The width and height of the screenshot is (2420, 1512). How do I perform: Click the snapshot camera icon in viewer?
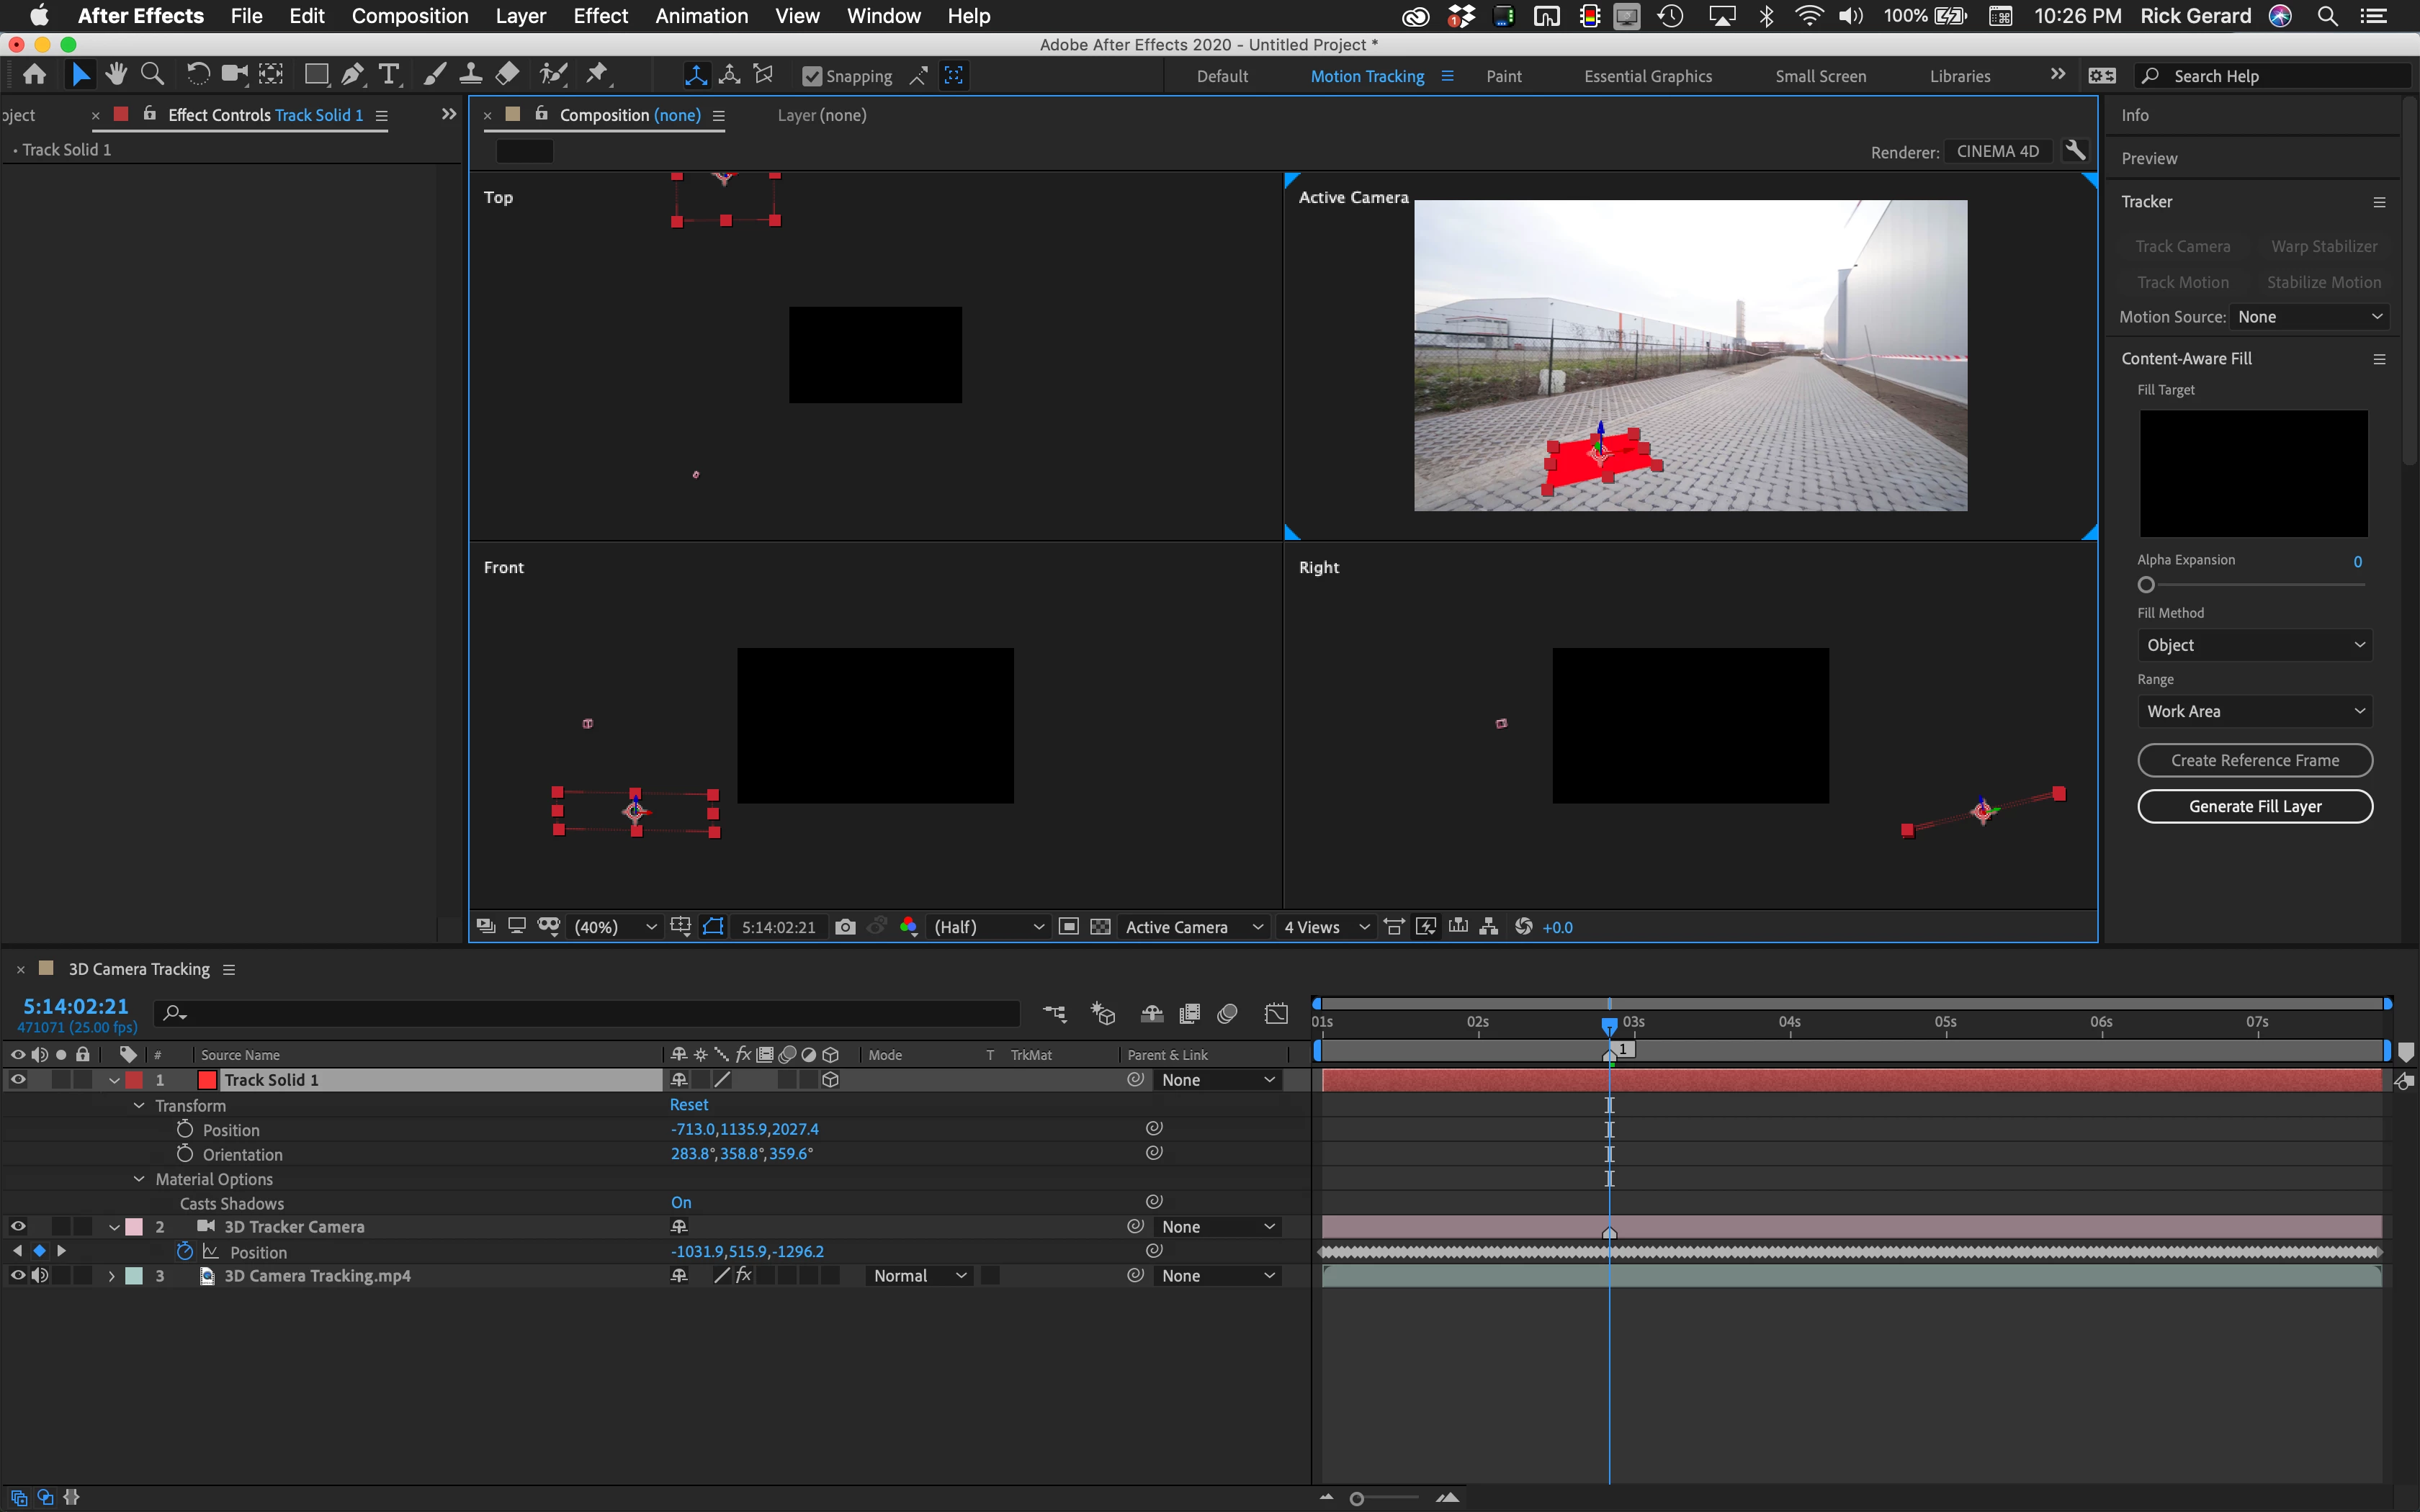845,927
